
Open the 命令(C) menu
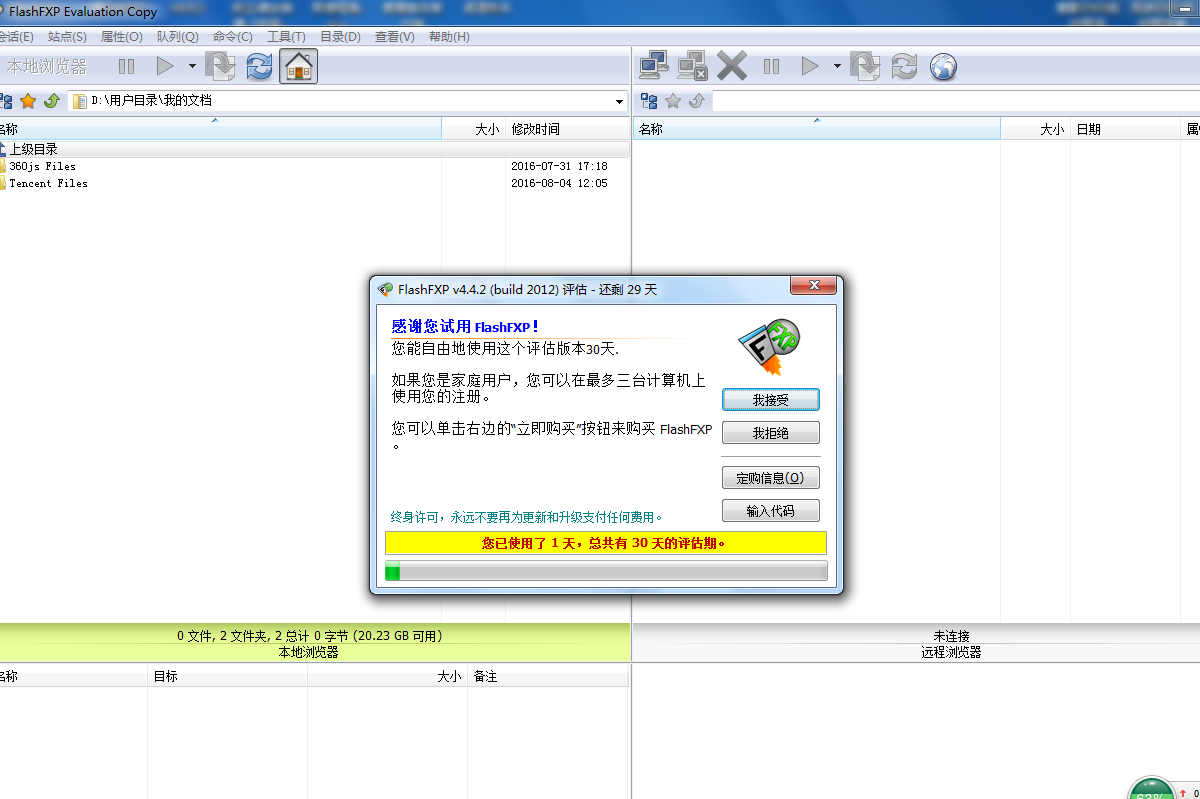233,37
